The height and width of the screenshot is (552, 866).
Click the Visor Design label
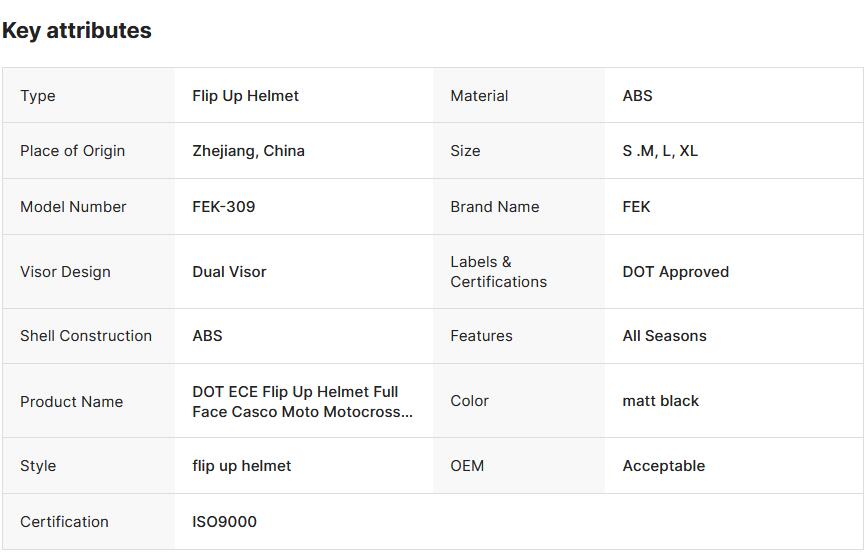65,272
